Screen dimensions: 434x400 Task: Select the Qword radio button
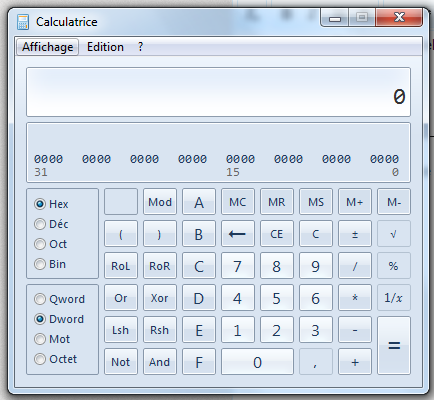point(40,299)
